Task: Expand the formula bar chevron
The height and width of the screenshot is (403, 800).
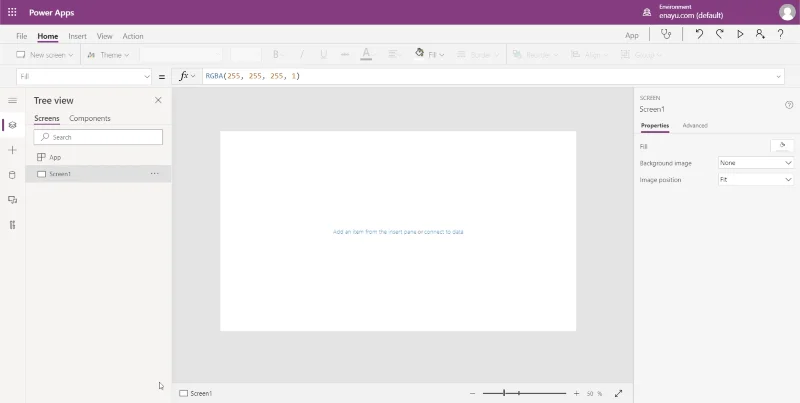Action: (x=779, y=77)
